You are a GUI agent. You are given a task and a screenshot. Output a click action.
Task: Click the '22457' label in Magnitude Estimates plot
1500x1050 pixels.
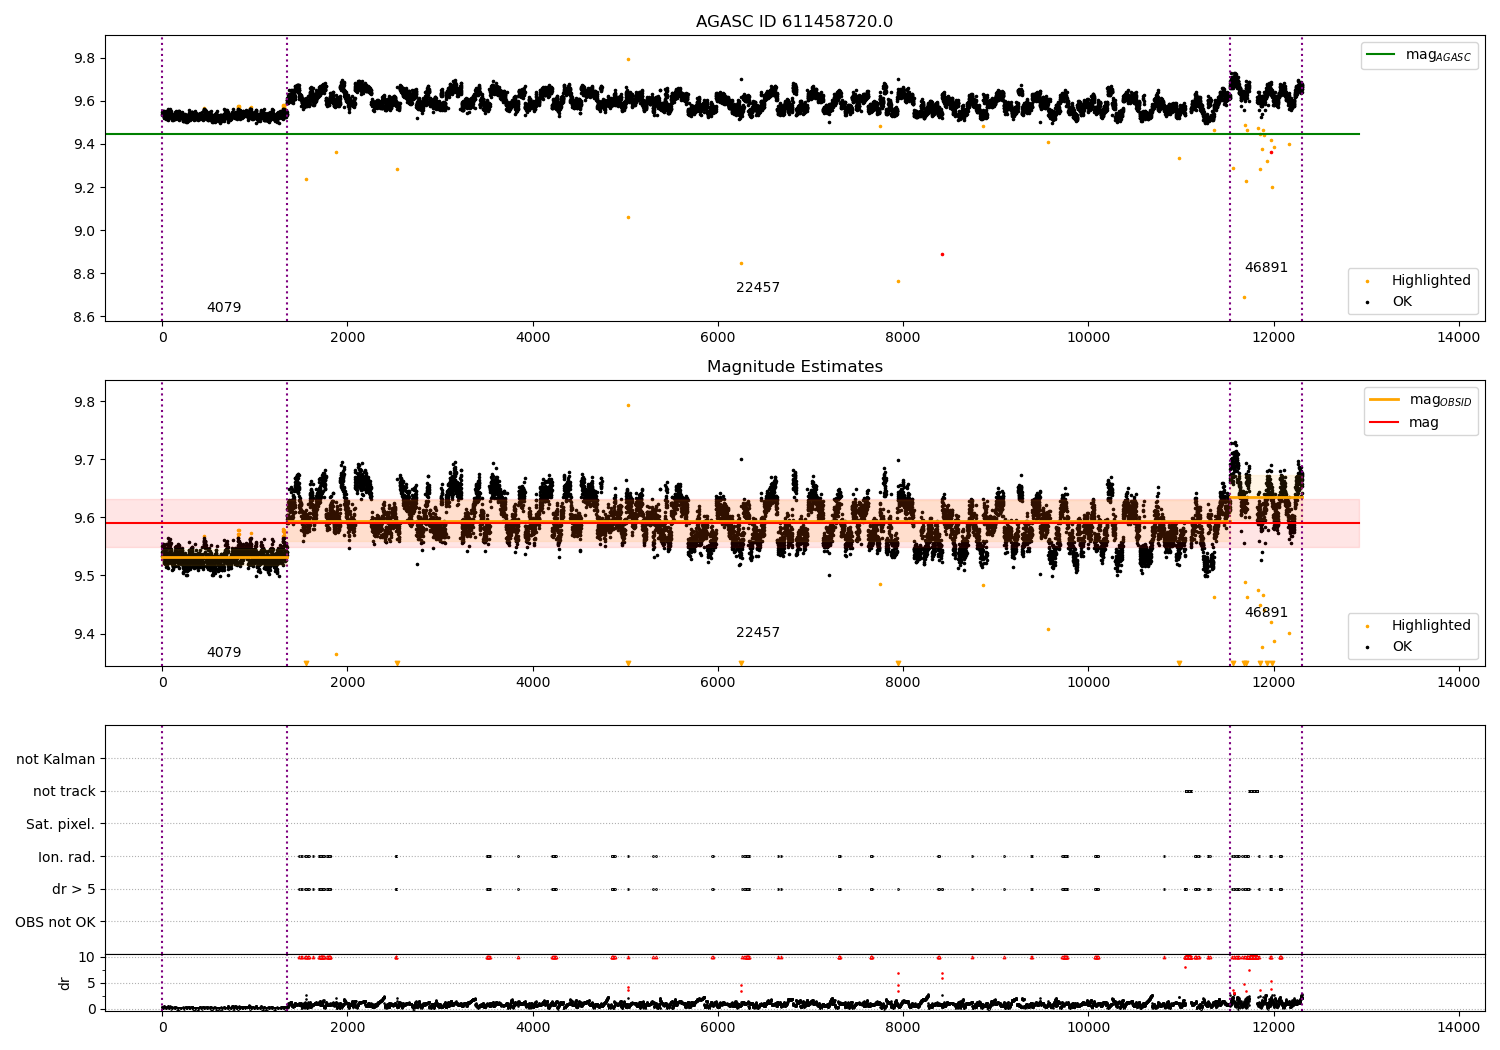[x=758, y=633]
